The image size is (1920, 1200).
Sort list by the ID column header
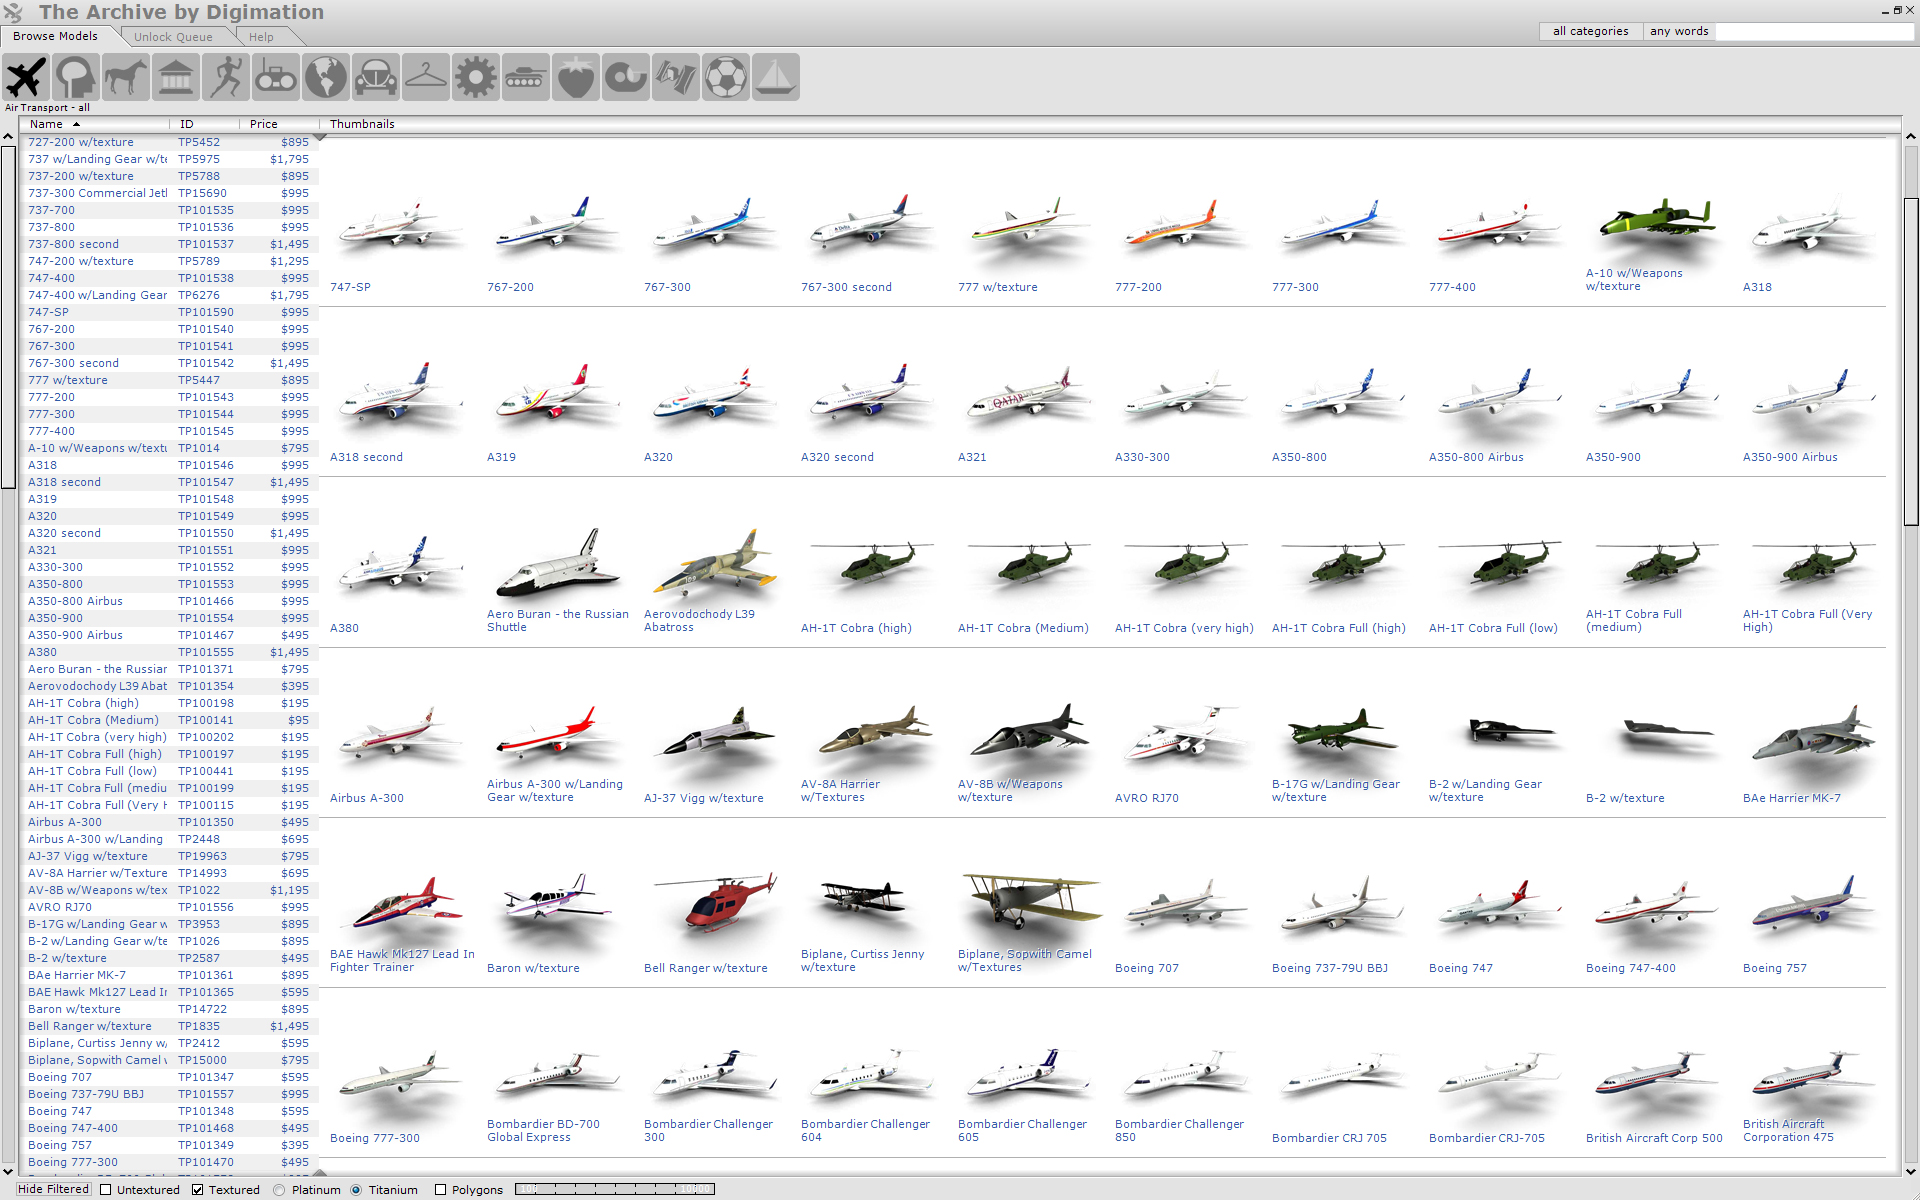204,124
